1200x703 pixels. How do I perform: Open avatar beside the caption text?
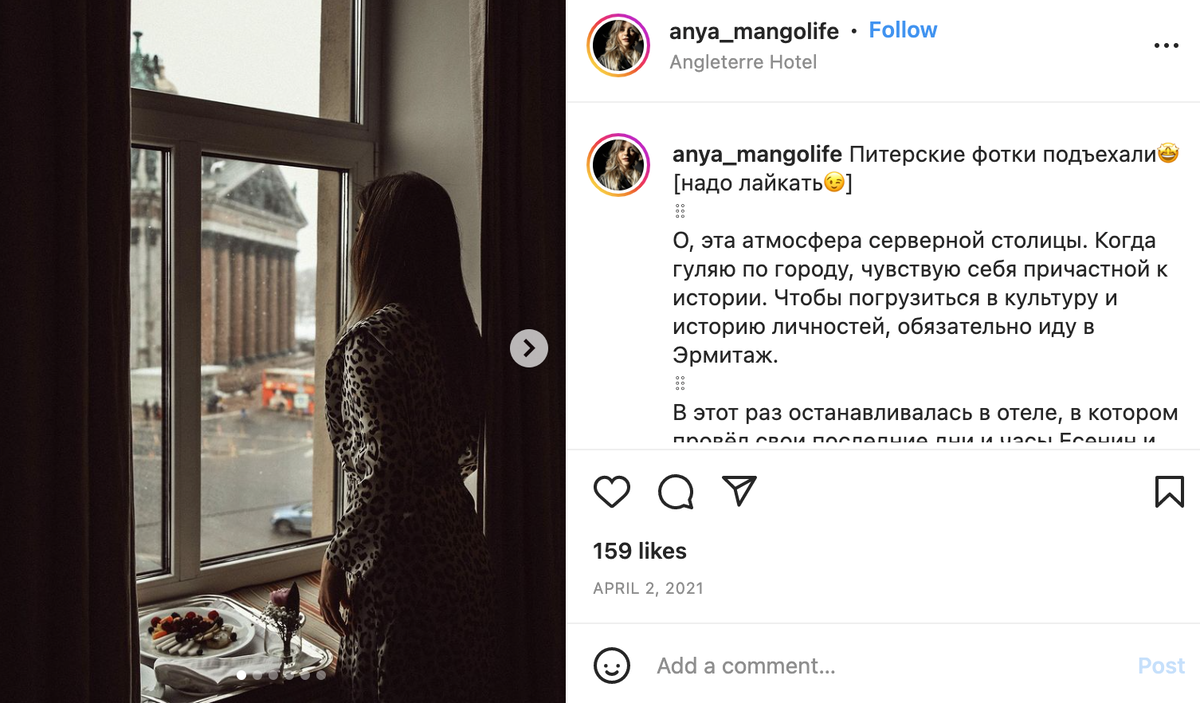coord(619,165)
